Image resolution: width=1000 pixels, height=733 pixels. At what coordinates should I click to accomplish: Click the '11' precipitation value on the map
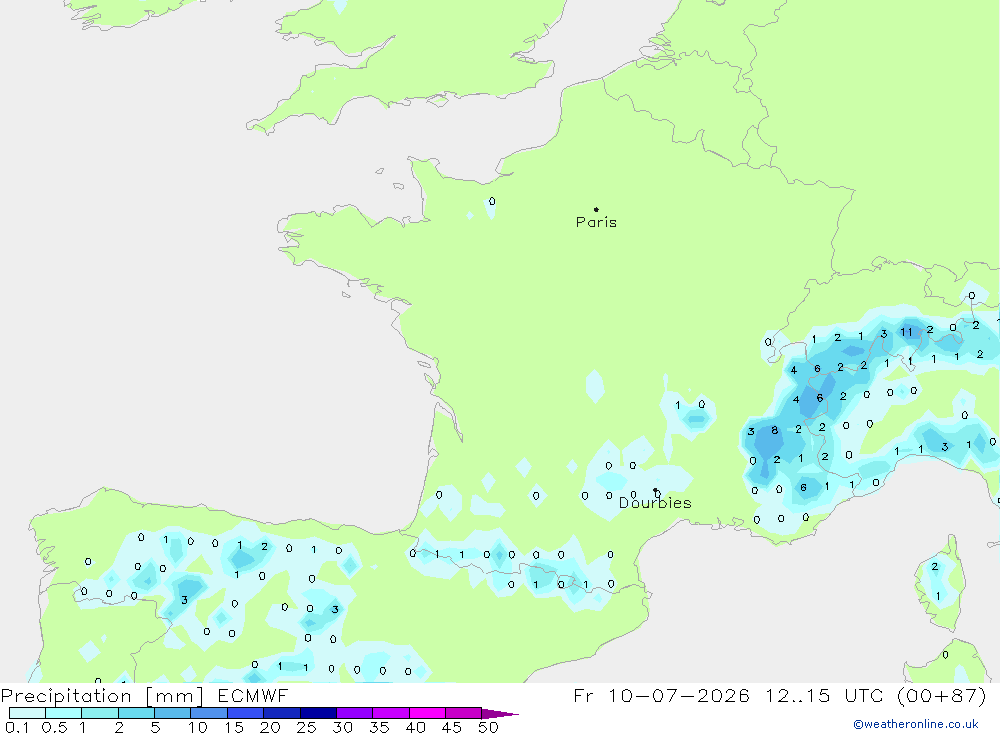(x=906, y=332)
